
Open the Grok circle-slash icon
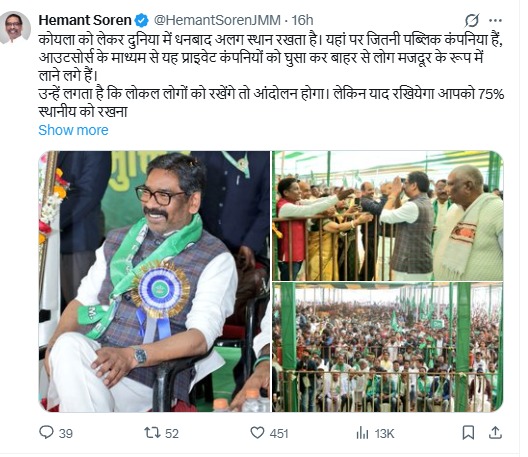[x=471, y=21]
